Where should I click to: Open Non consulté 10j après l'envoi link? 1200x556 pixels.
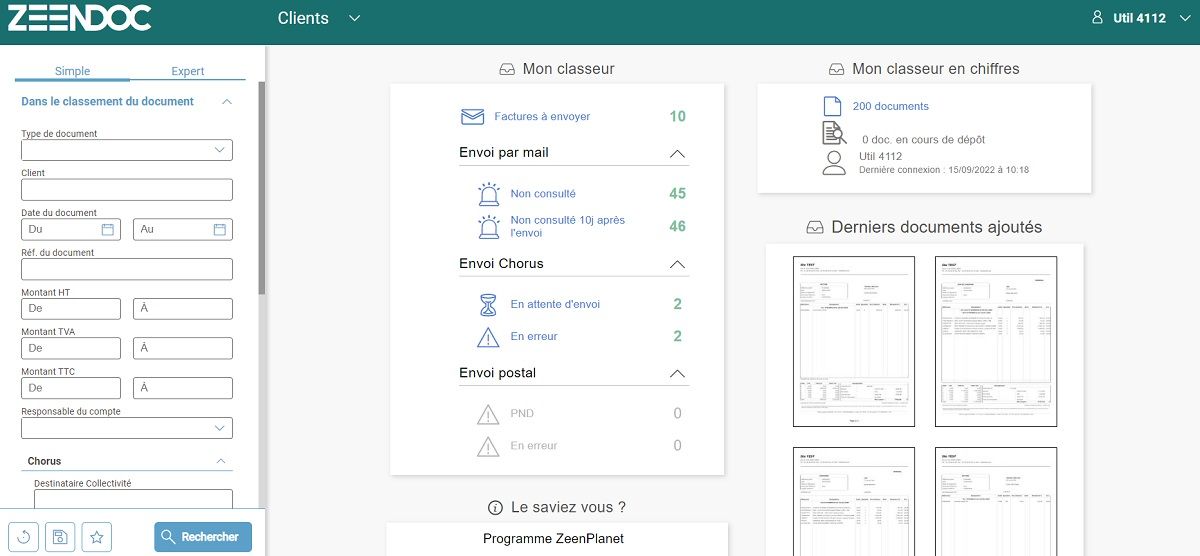567,226
